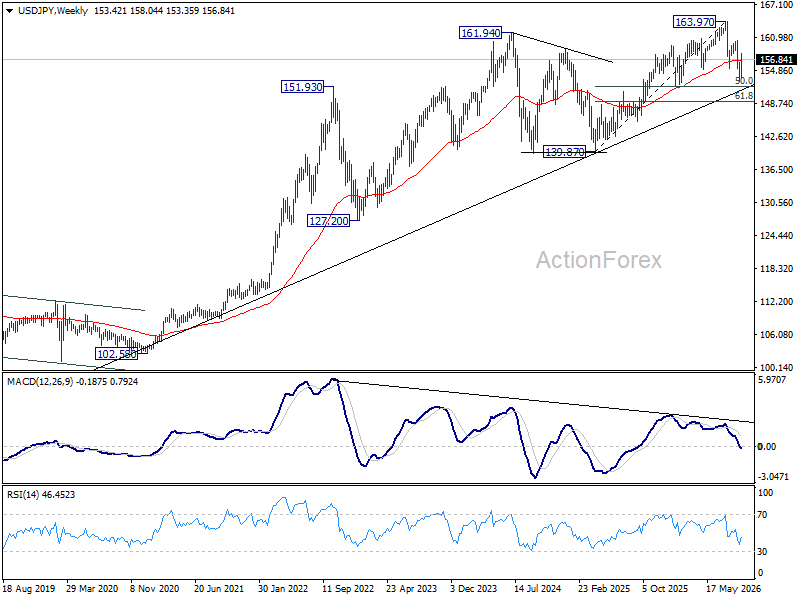Click the dropdown triangle beside USDJPY,Weekly
Image resolution: width=800 pixels, height=600 pixels.
9,11
